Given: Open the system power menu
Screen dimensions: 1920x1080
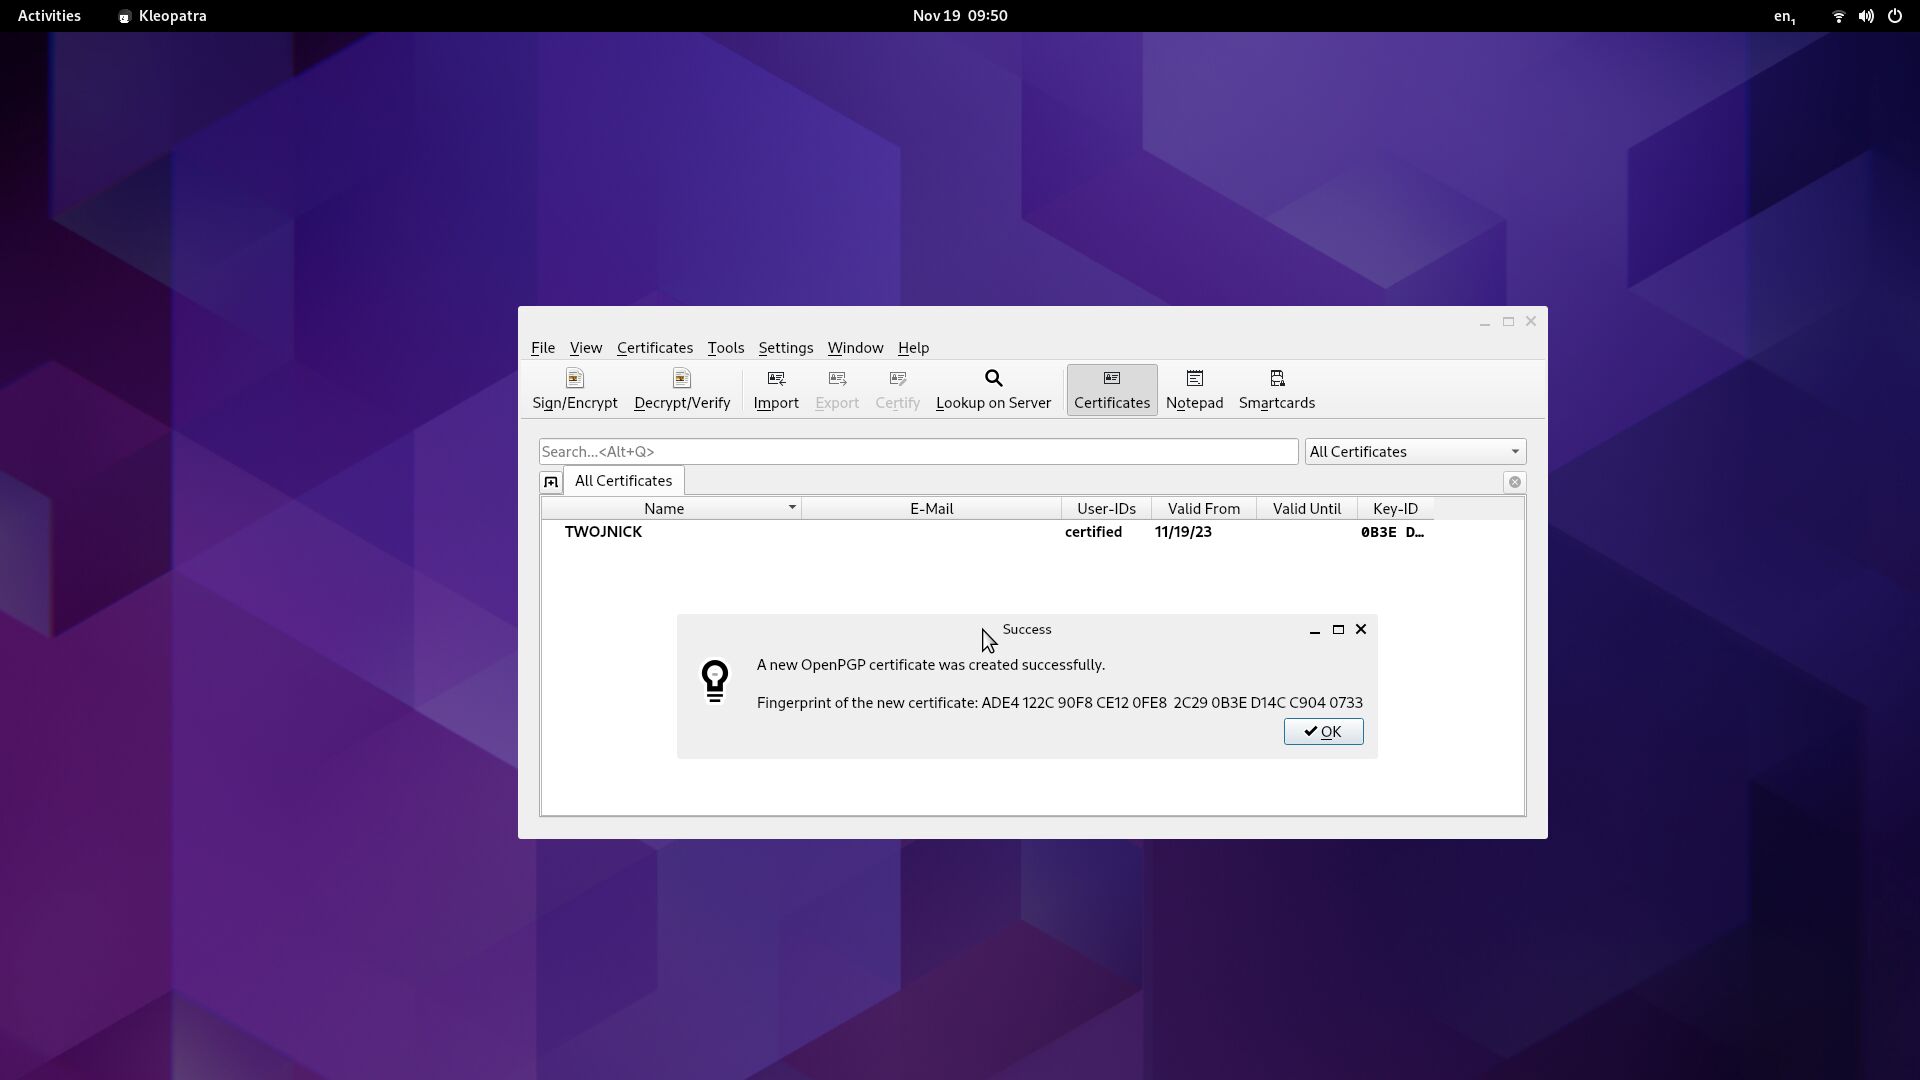Looking at the screenshot, I should point(1894,16).
